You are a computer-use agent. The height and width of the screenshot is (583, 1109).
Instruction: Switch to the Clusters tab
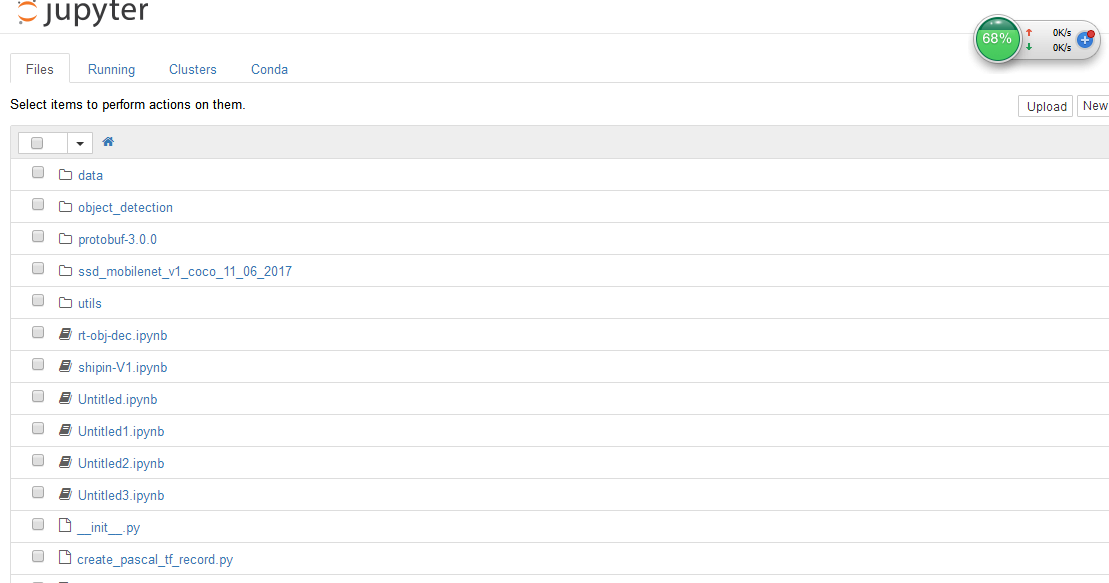192,69
